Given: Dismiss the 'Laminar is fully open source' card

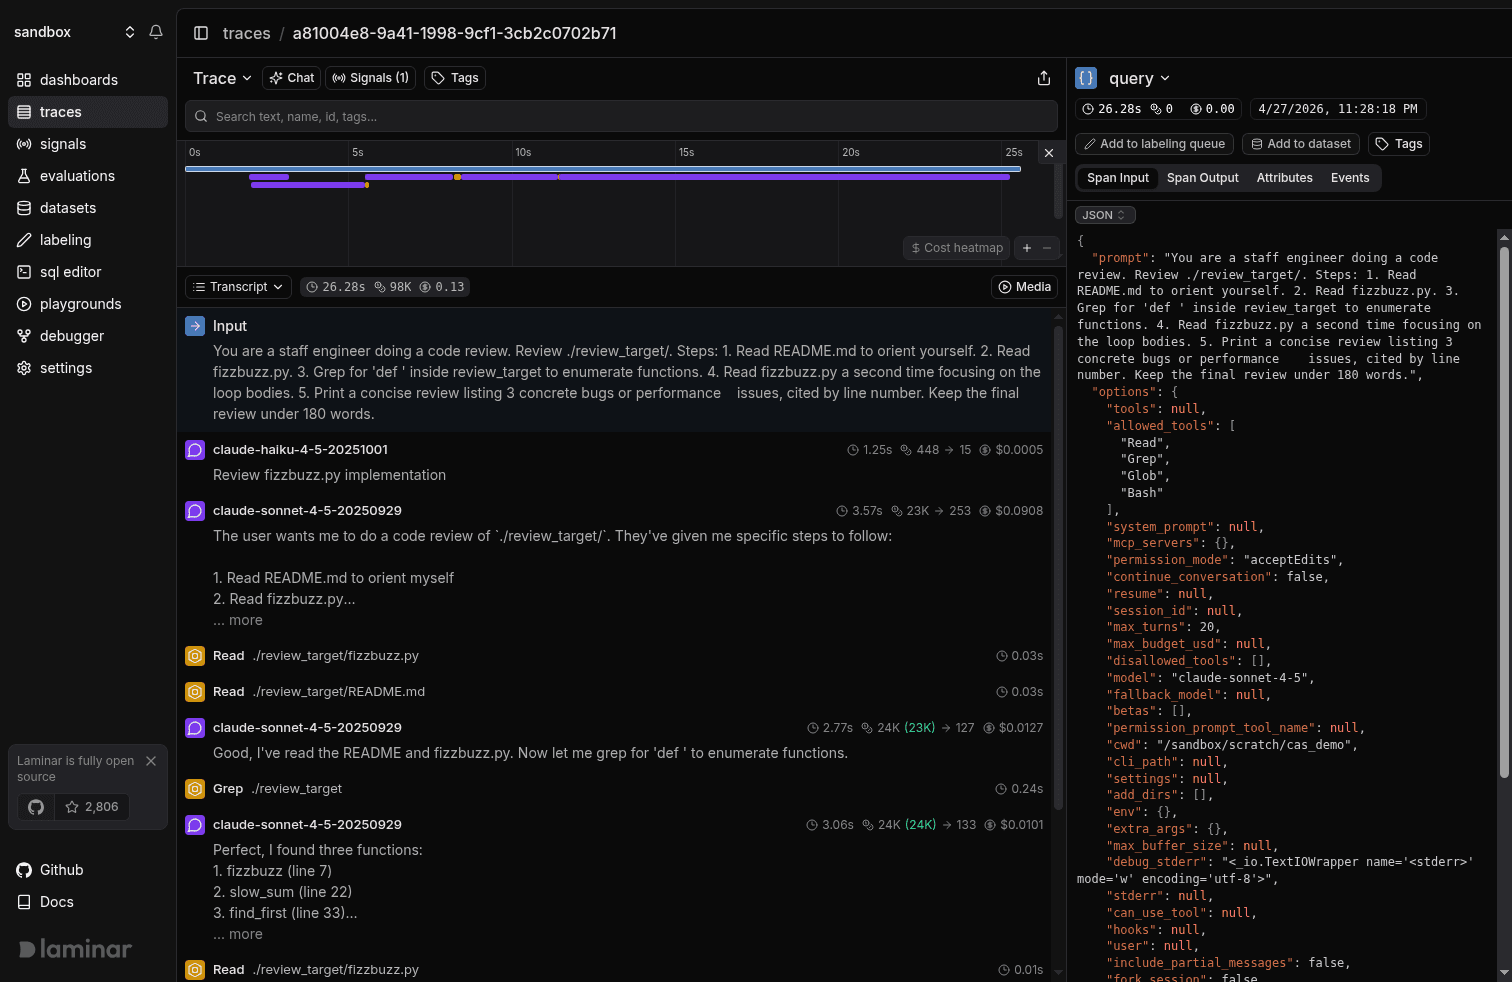Looking at the screenshot, I should [x=151, y=761].
